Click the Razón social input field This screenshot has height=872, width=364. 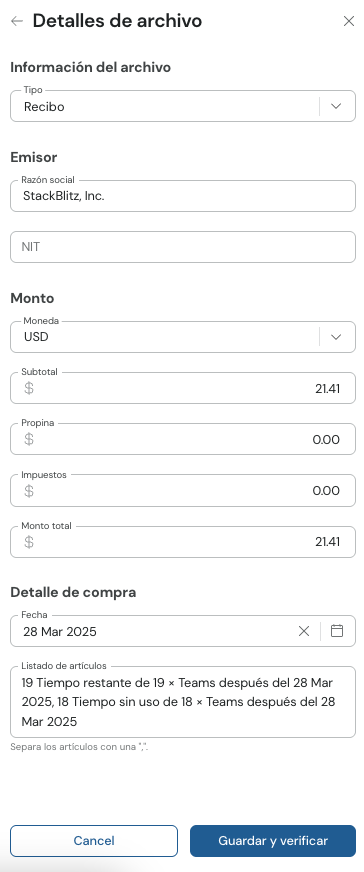pyautogui.click(x=183, y=196)
